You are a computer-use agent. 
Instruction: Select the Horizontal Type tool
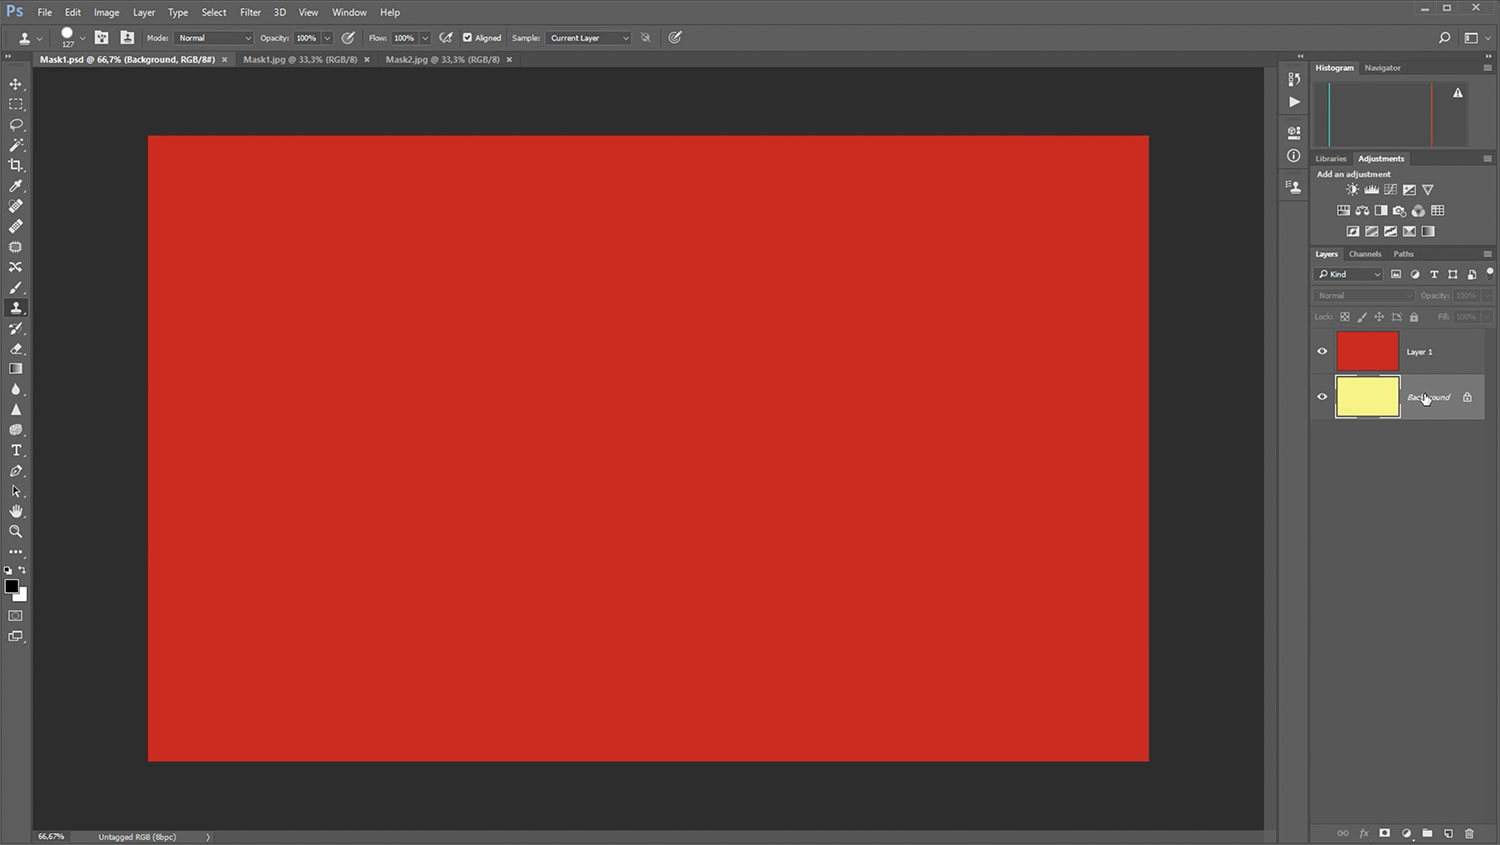(16, 451)
